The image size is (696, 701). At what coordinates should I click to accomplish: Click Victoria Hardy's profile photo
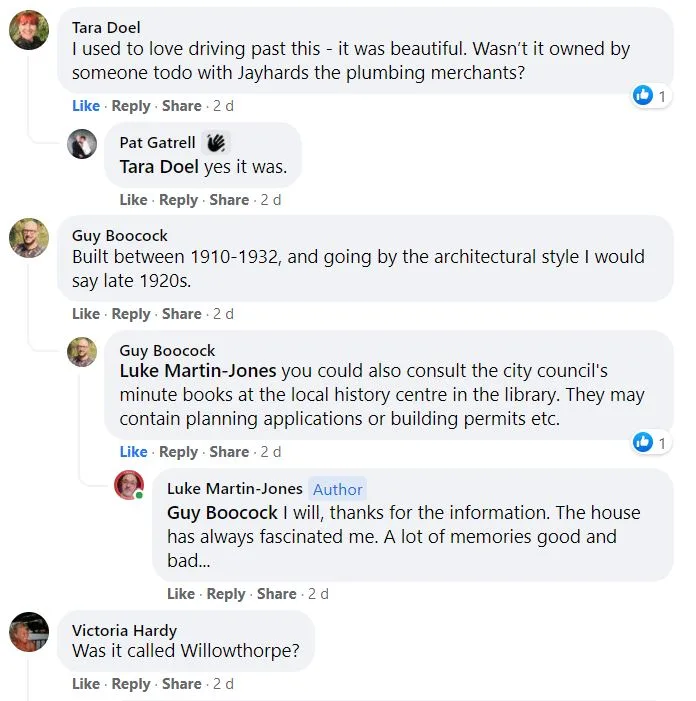tap(29, 632)
